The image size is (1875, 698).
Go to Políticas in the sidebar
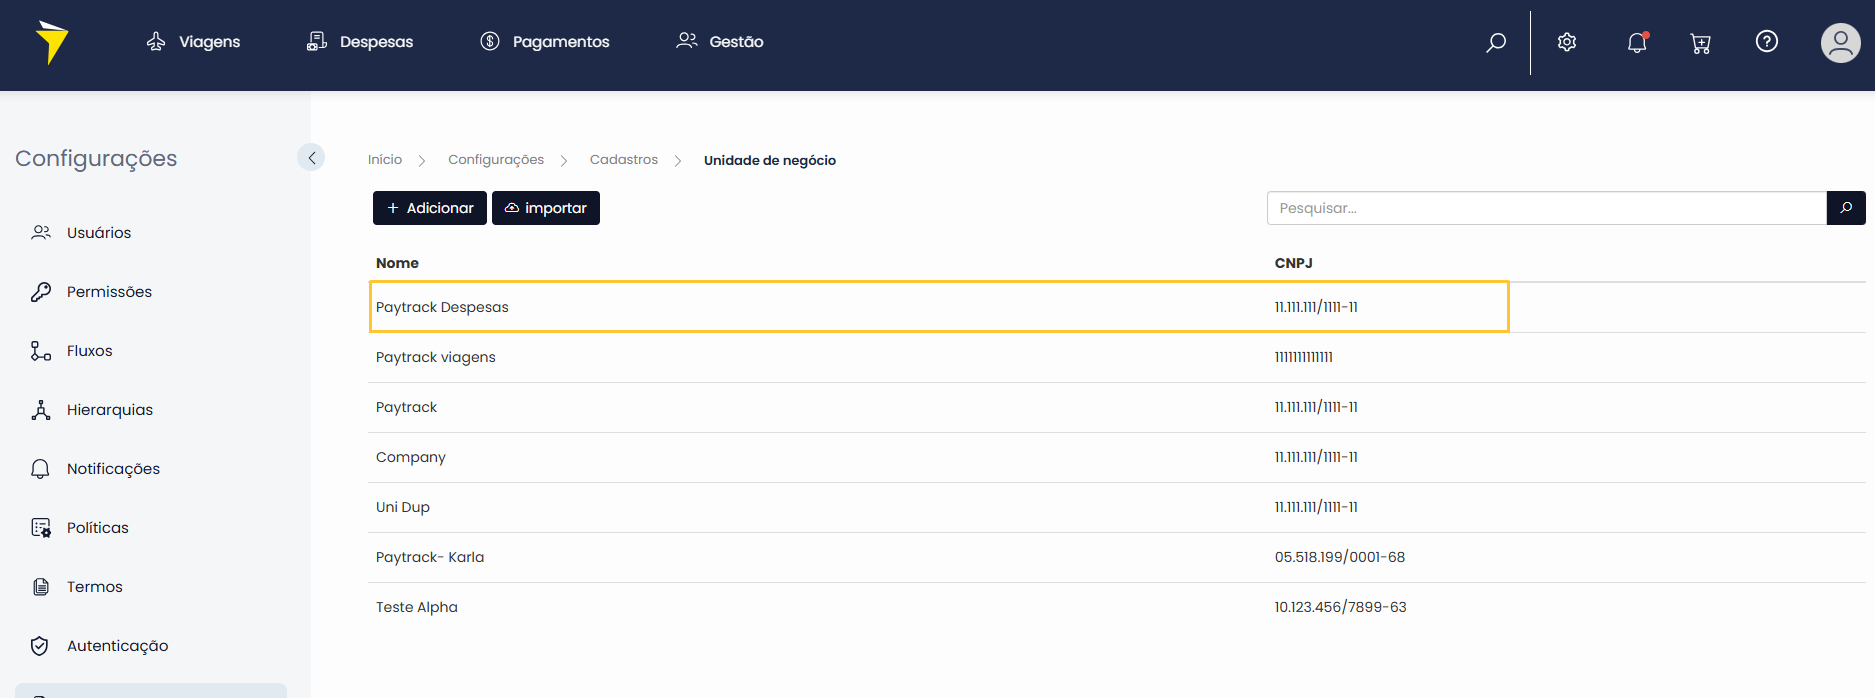coord(80,528)
